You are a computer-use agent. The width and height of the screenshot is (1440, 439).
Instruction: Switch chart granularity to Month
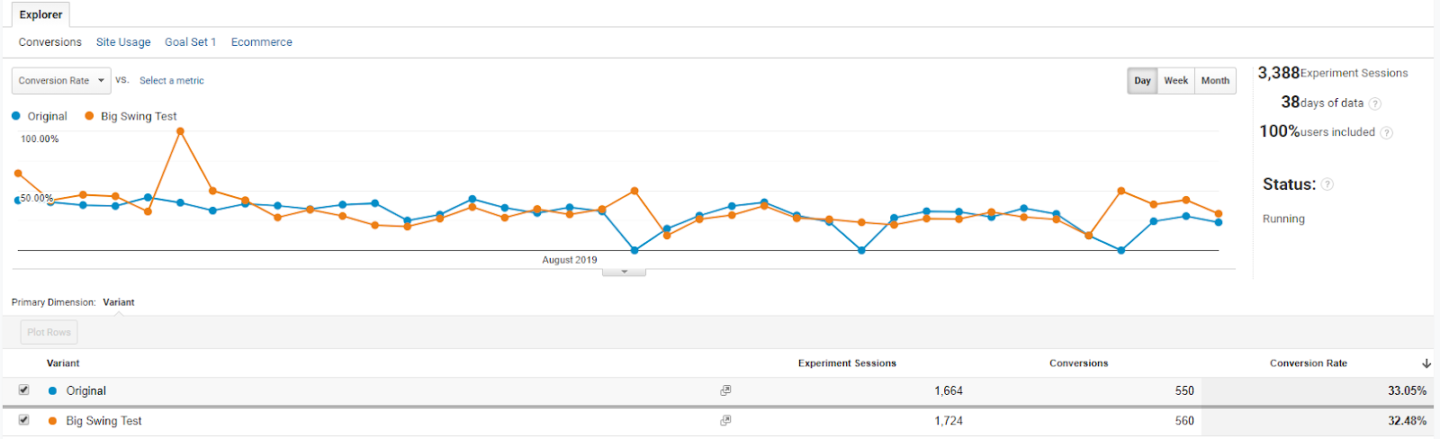(1215, 81)
